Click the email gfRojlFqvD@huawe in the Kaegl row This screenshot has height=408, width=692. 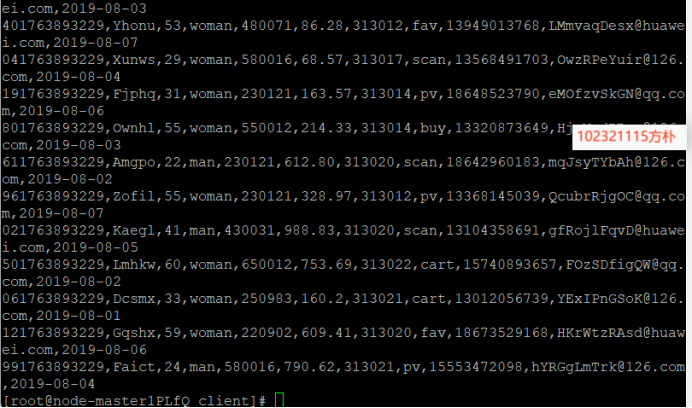click(617, 230)
